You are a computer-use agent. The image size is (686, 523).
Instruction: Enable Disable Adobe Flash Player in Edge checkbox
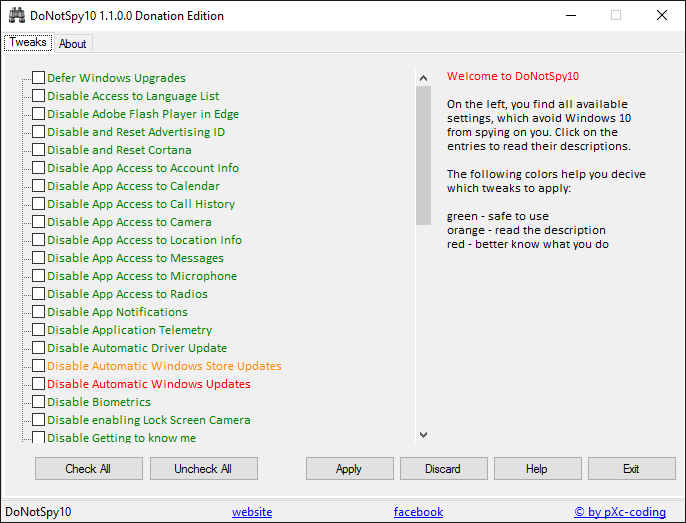point(38,113)
